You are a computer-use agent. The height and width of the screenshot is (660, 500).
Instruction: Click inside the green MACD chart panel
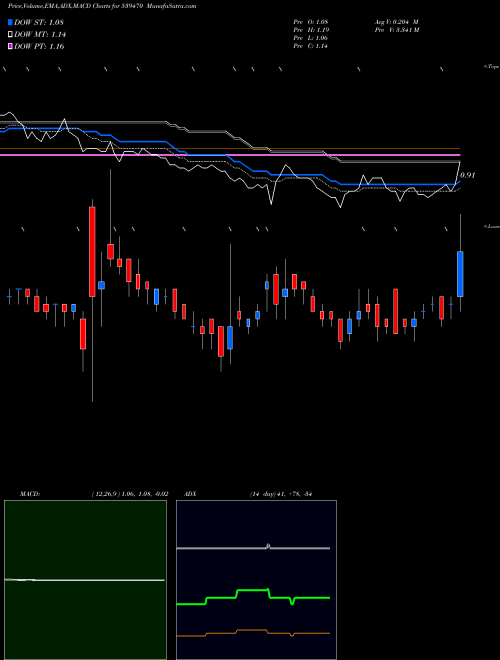[x=85, y=580]
